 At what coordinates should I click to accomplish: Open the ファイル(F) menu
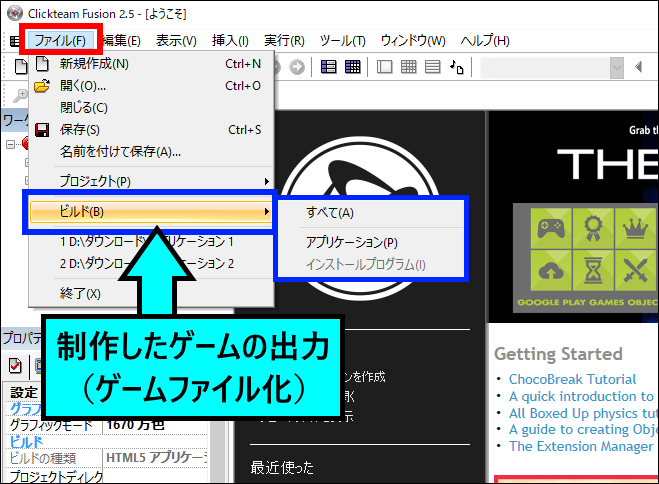point(60,41)
